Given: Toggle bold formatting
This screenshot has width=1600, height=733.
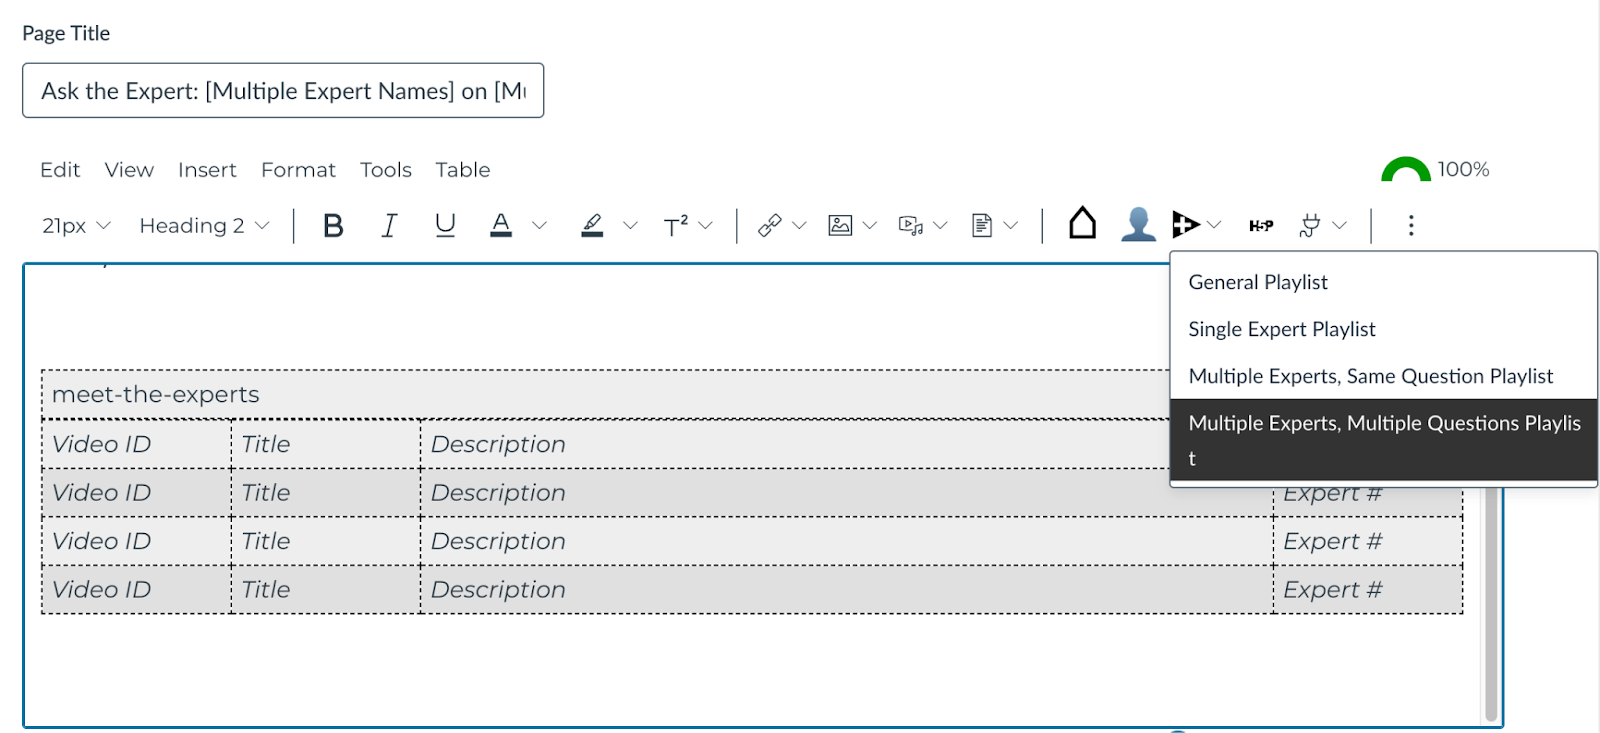Looking at the screenshot, I should tap(333, 226).
